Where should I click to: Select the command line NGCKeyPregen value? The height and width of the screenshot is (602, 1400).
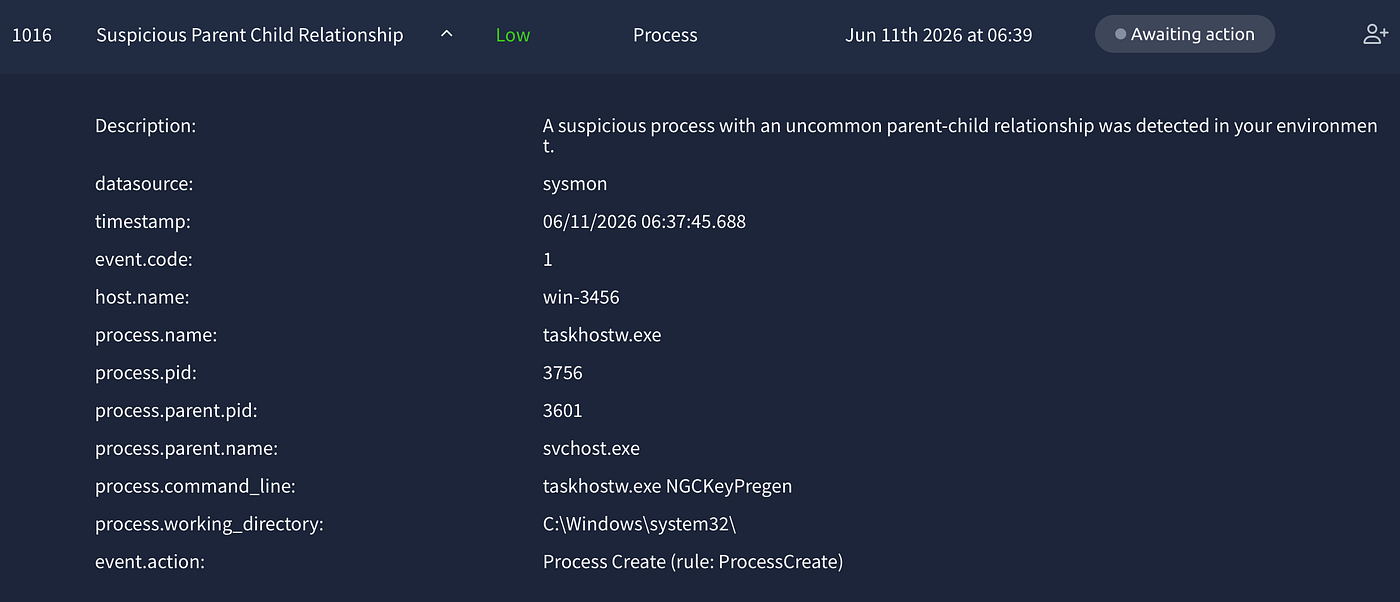point(667,486)
